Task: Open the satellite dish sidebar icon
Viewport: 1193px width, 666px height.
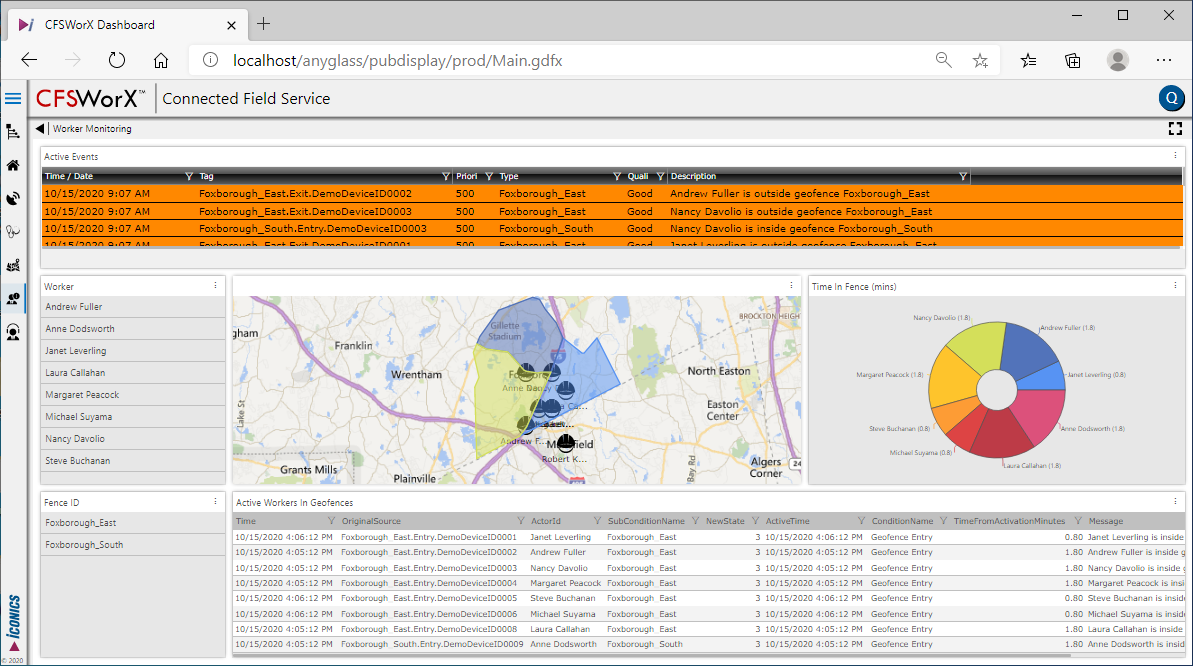Action: [13, 199]
